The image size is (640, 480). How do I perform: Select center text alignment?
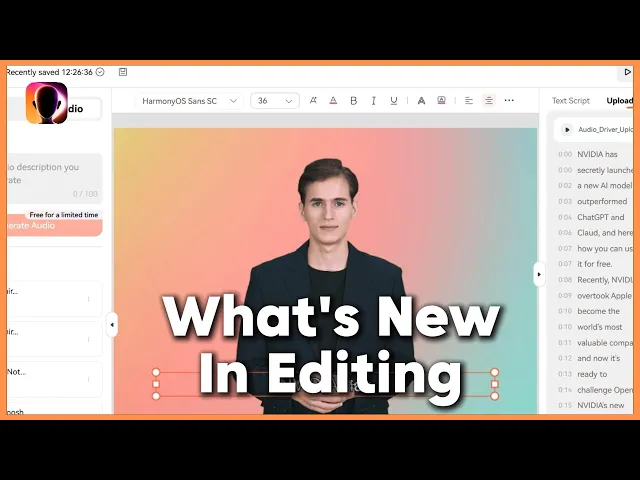pos(489,100)
